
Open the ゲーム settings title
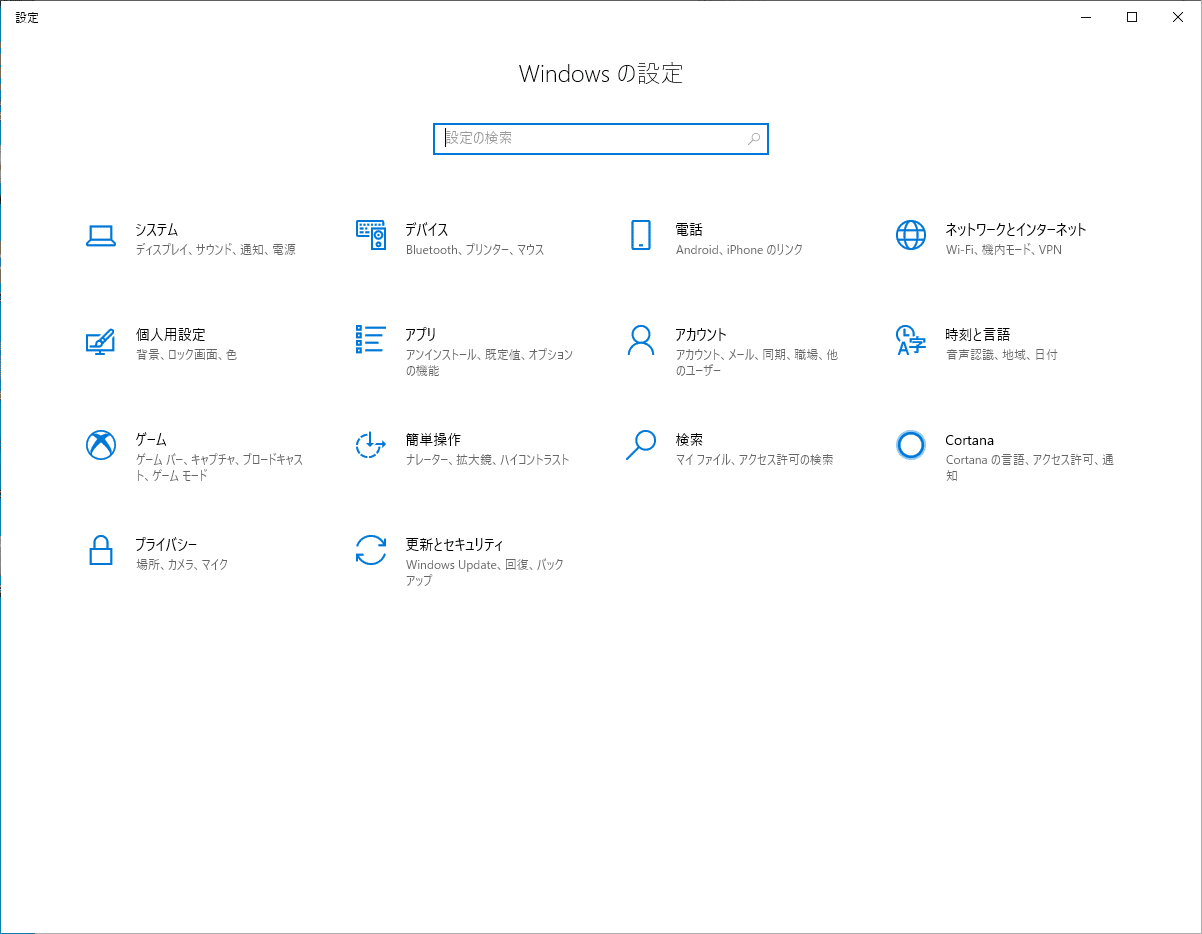point(151,440)
